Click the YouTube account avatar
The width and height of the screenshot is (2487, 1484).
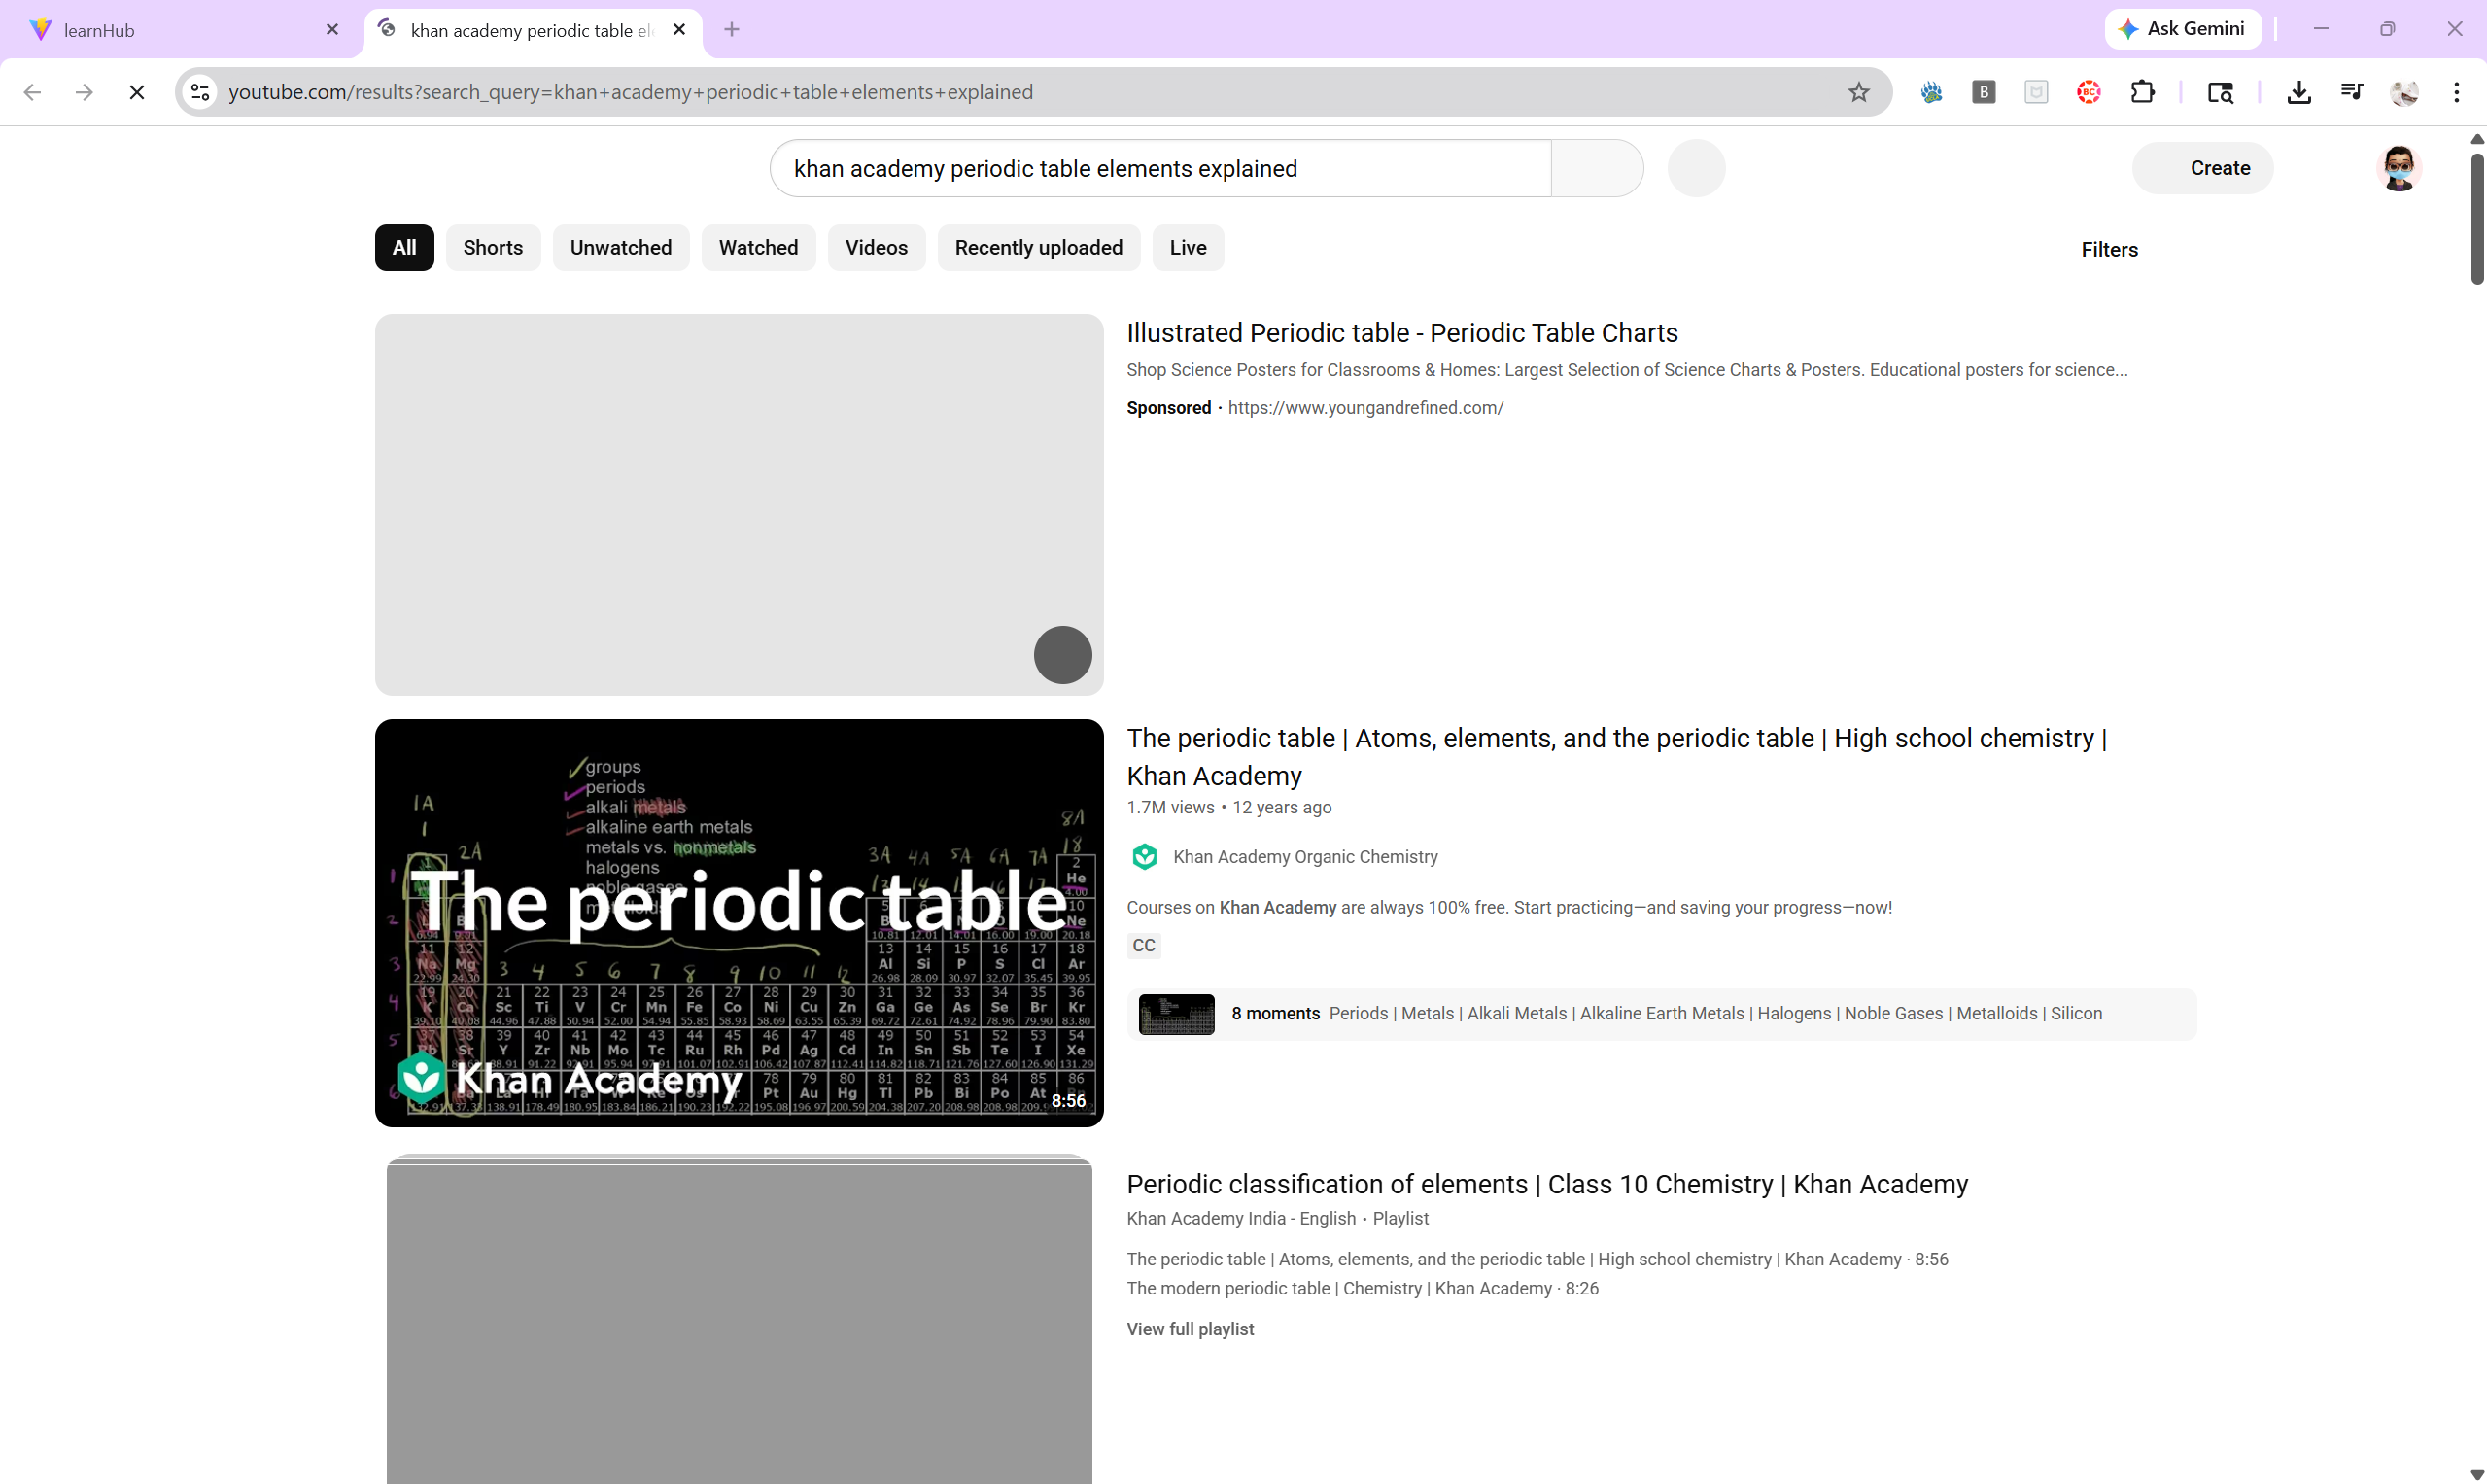pyautogui.click(x=2398, y=168)
